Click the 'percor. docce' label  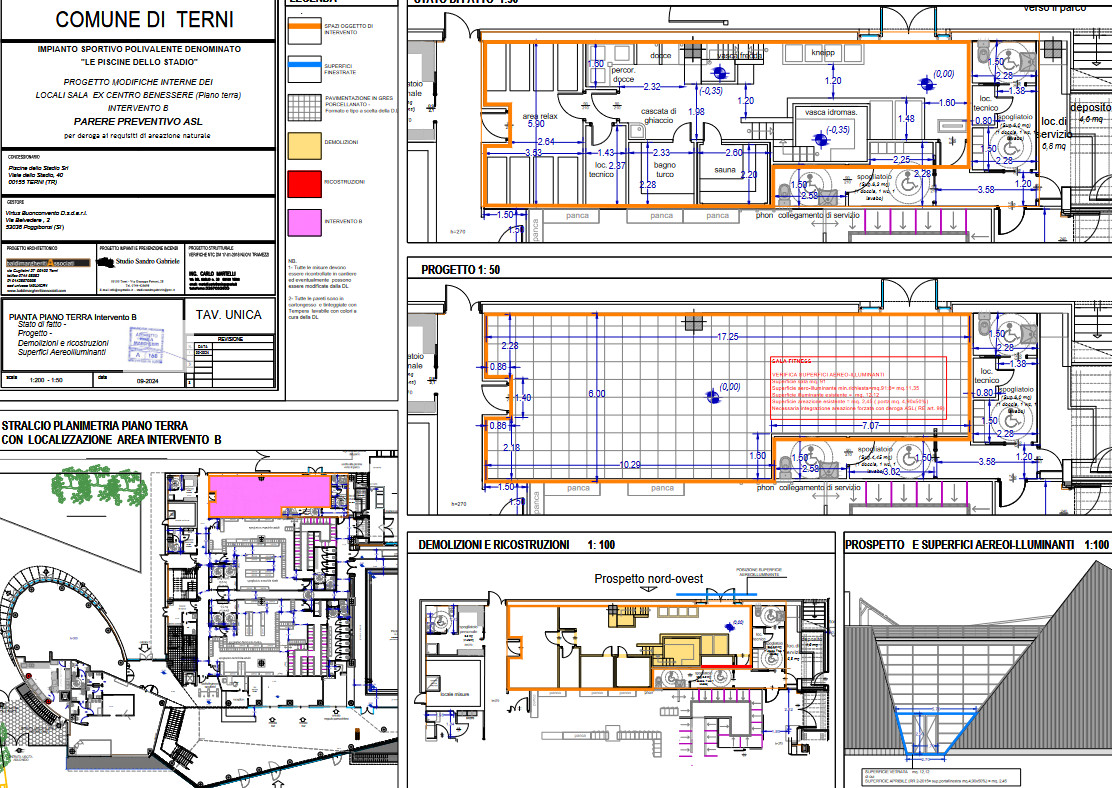[623, 74]
